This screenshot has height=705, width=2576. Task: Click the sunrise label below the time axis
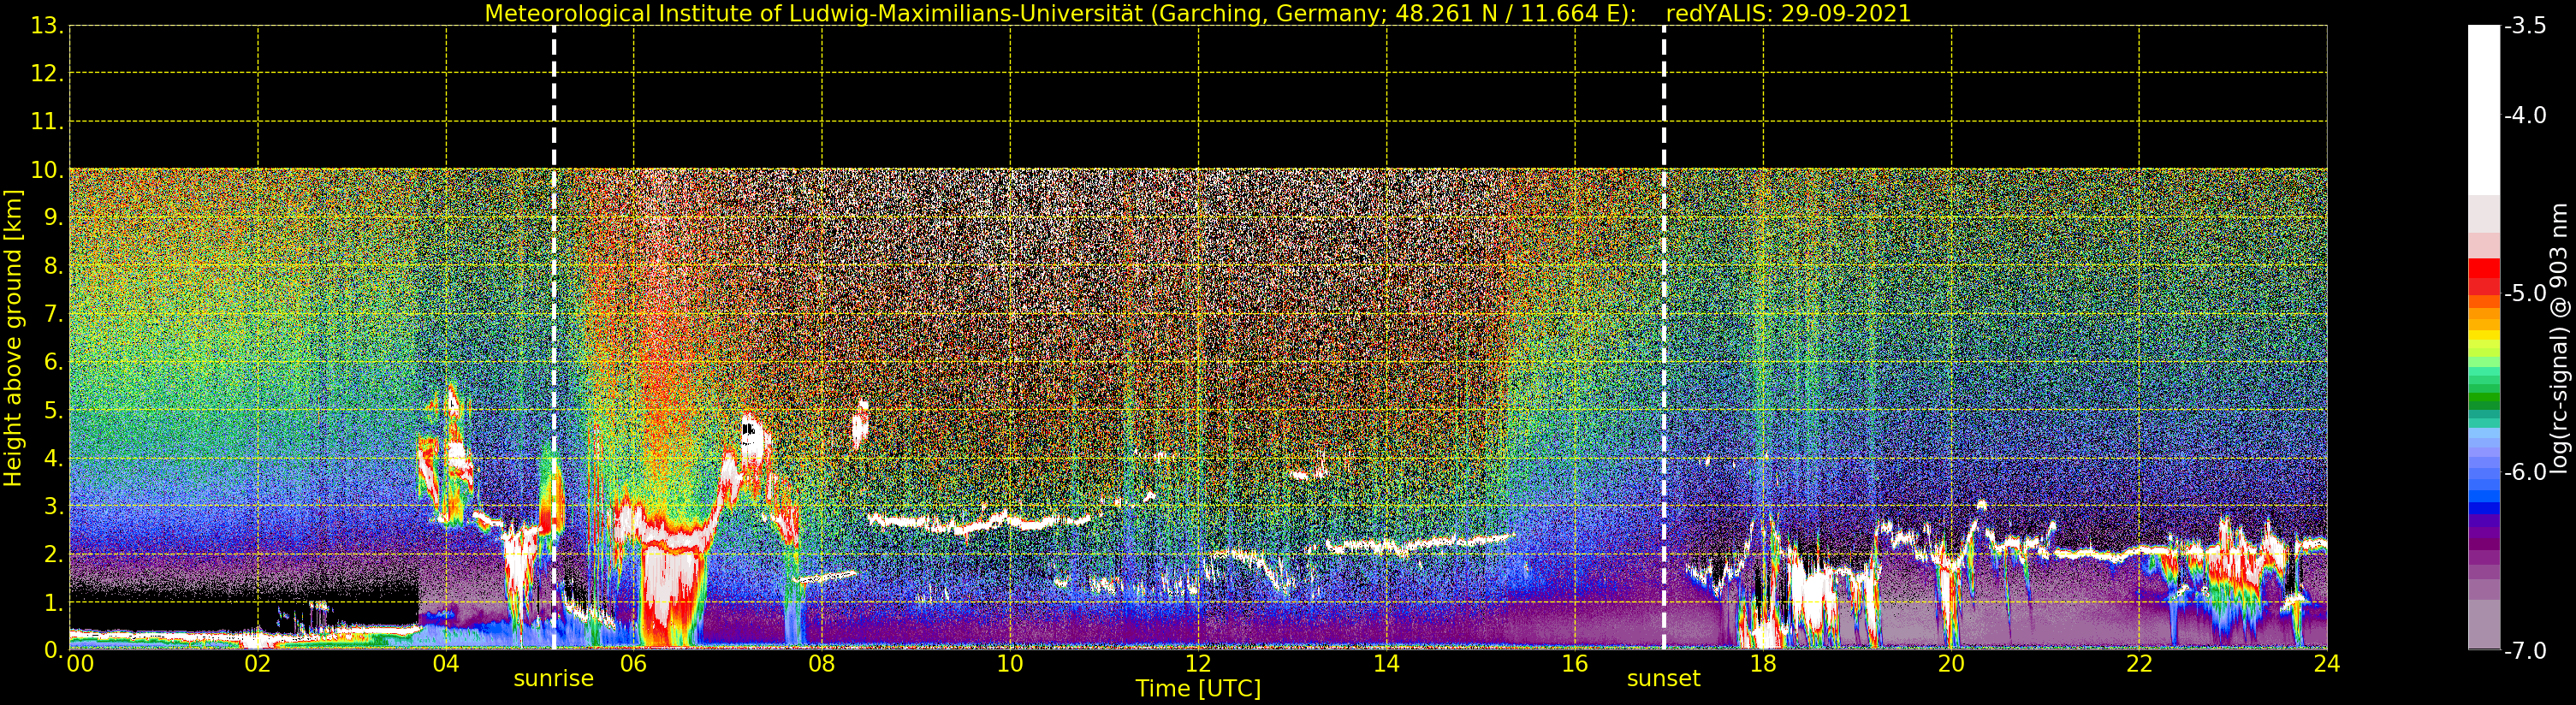553,679
